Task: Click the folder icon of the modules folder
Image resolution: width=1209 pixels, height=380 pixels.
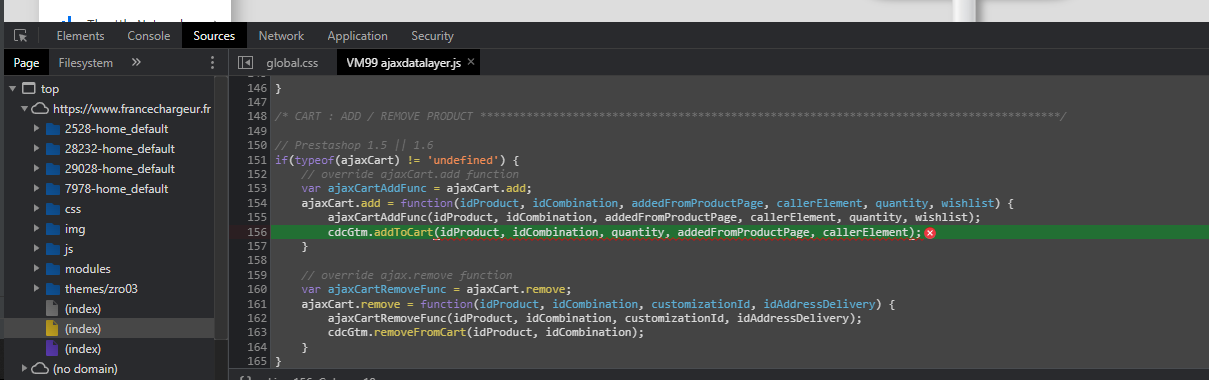Action: pyautogui.click(x=53, y=269)
